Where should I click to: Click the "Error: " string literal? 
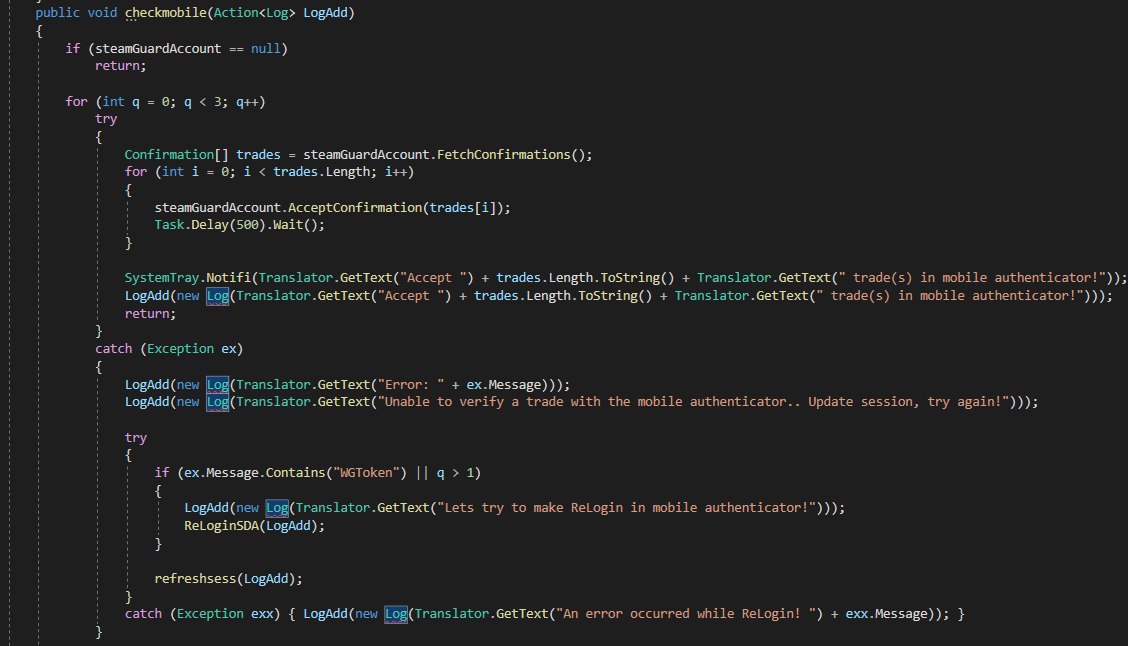(x=411, y=385)
